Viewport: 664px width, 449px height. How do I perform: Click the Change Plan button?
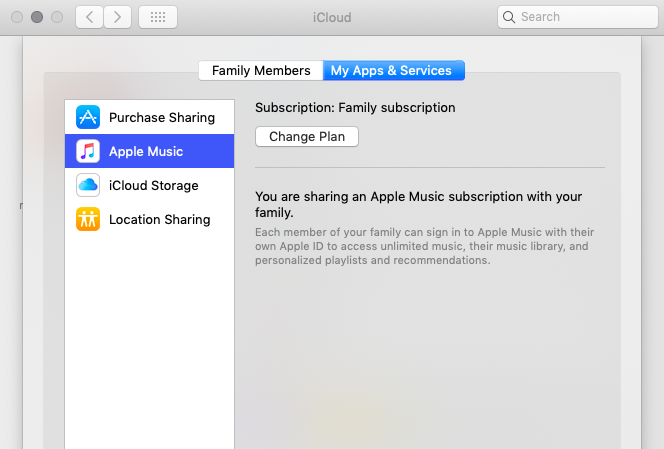point(307,136)
